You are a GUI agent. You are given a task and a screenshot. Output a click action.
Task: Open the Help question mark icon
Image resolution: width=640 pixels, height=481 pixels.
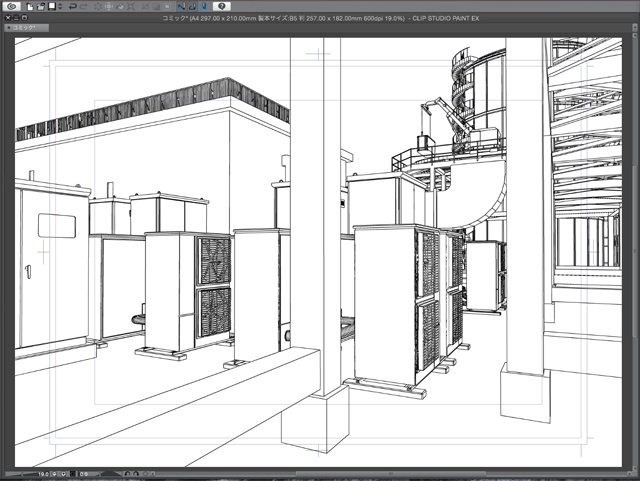[x=222, y=7]
